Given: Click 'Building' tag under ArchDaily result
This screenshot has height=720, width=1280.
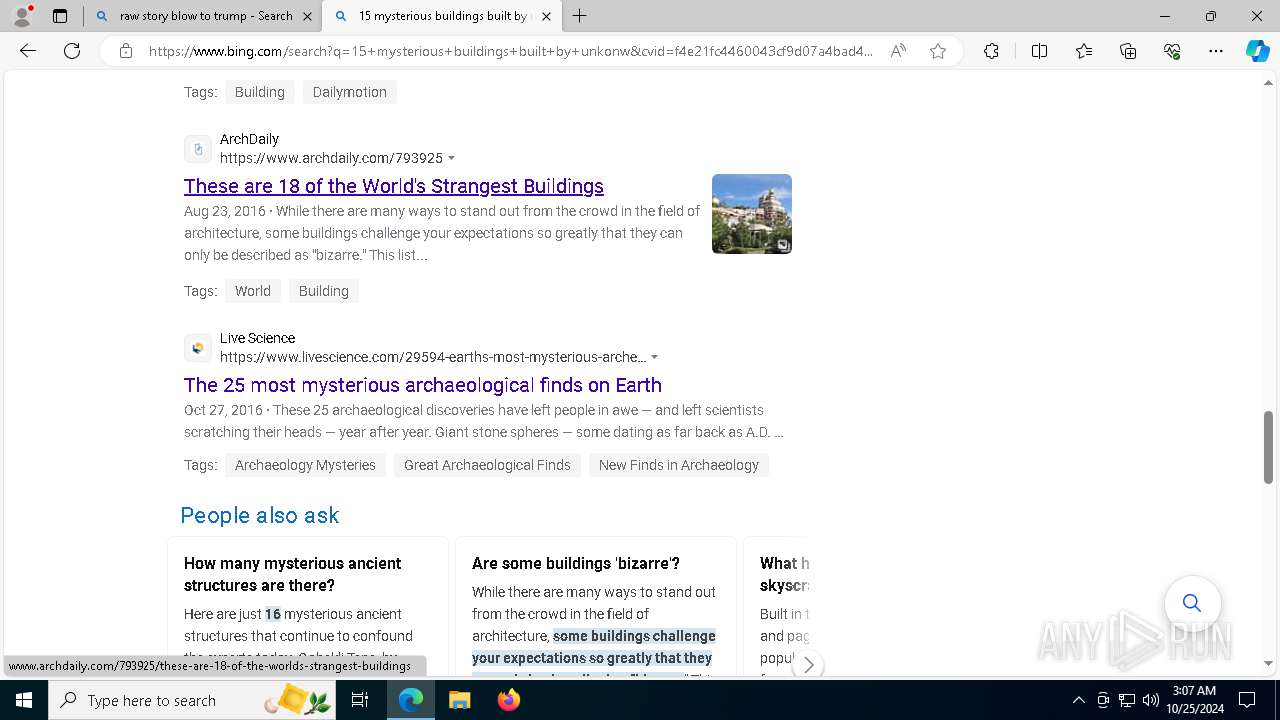Looking at the screenshot, I should tap(324, 291).
